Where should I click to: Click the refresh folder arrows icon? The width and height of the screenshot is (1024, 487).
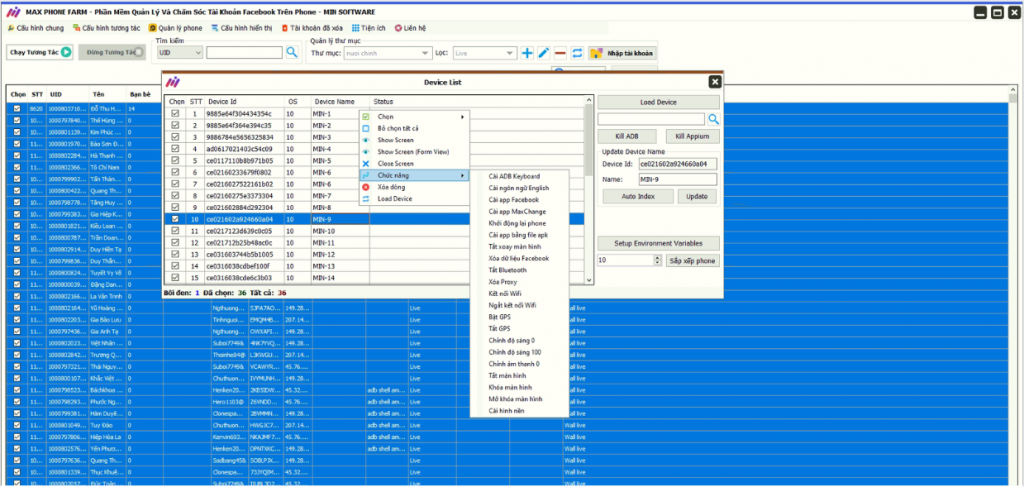577,53
